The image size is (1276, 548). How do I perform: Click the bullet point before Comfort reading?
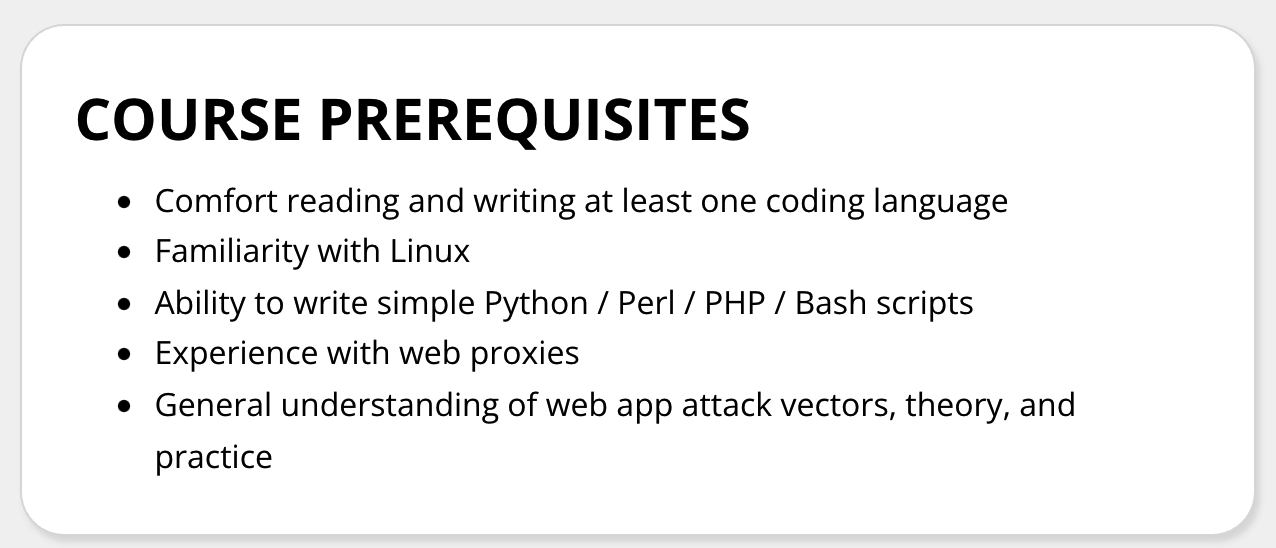pos(124,202)
